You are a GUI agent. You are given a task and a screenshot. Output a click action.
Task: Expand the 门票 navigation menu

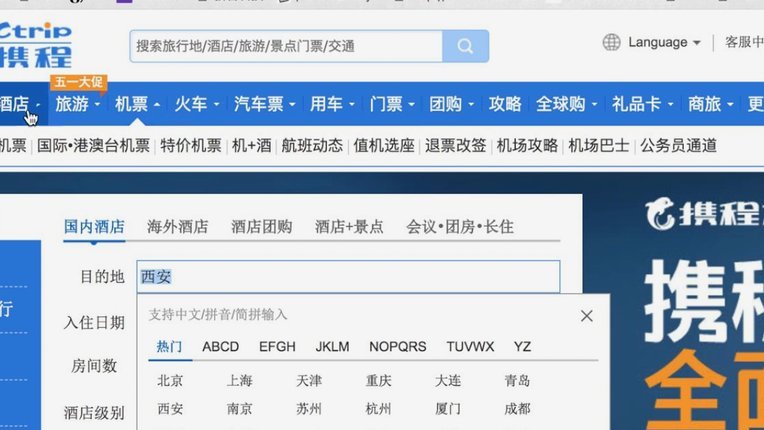pyautogui.click(x=392, y=104)
